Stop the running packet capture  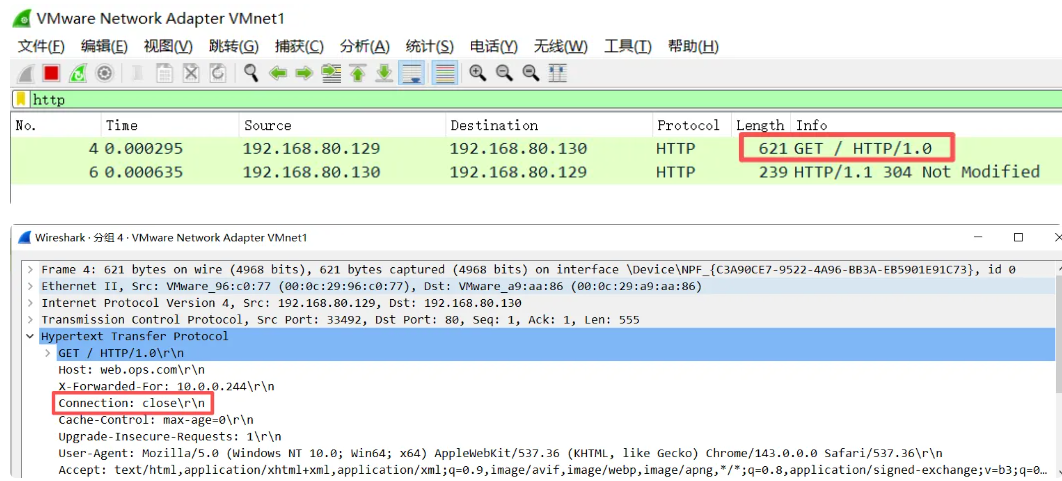[51, 73]
